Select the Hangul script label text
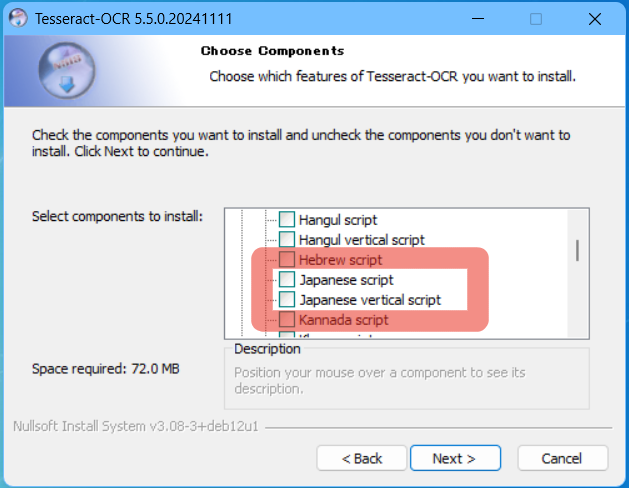Viewport: 629px width, 488px height. (338, 220)
